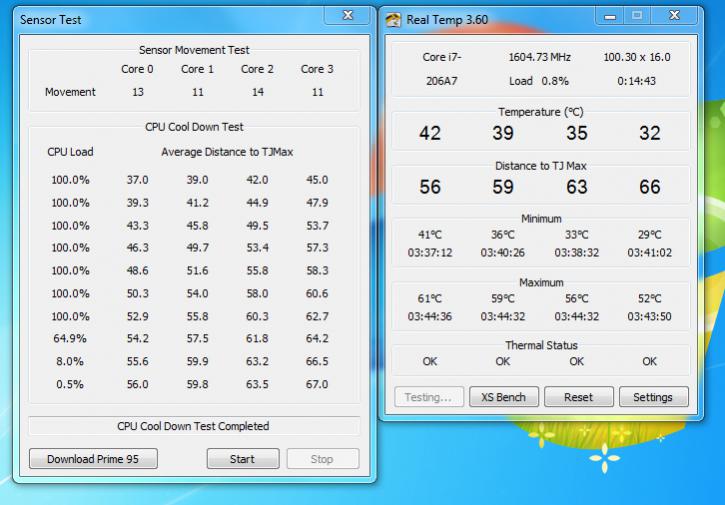The width and height of the screenshot is (725, 505).
Task: Click the Real Temp 3.60 title text
Action: point(447,20)
